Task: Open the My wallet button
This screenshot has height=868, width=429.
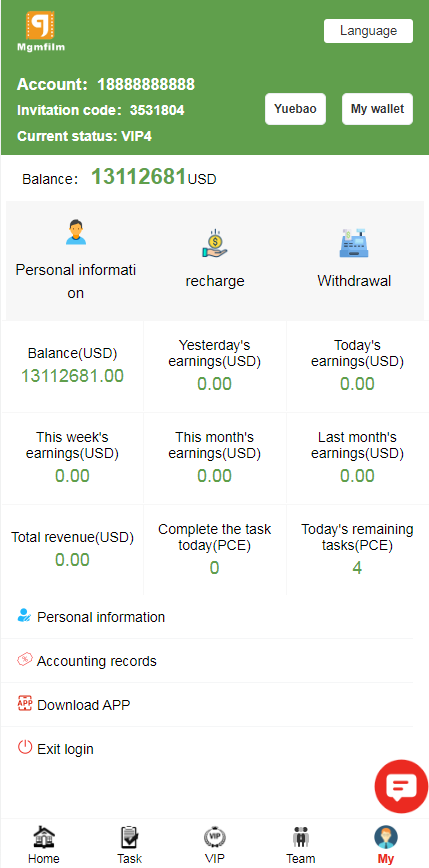Action: click(378, 109)
